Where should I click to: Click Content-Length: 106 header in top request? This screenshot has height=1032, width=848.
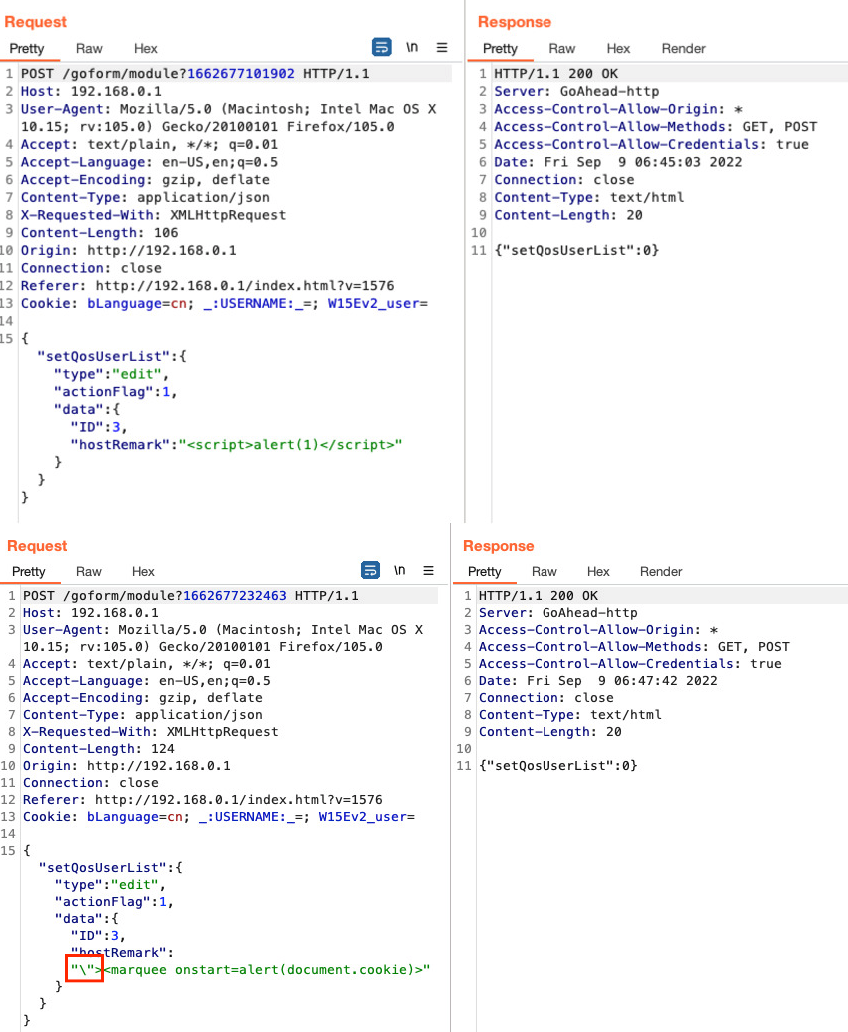[99, 232]
